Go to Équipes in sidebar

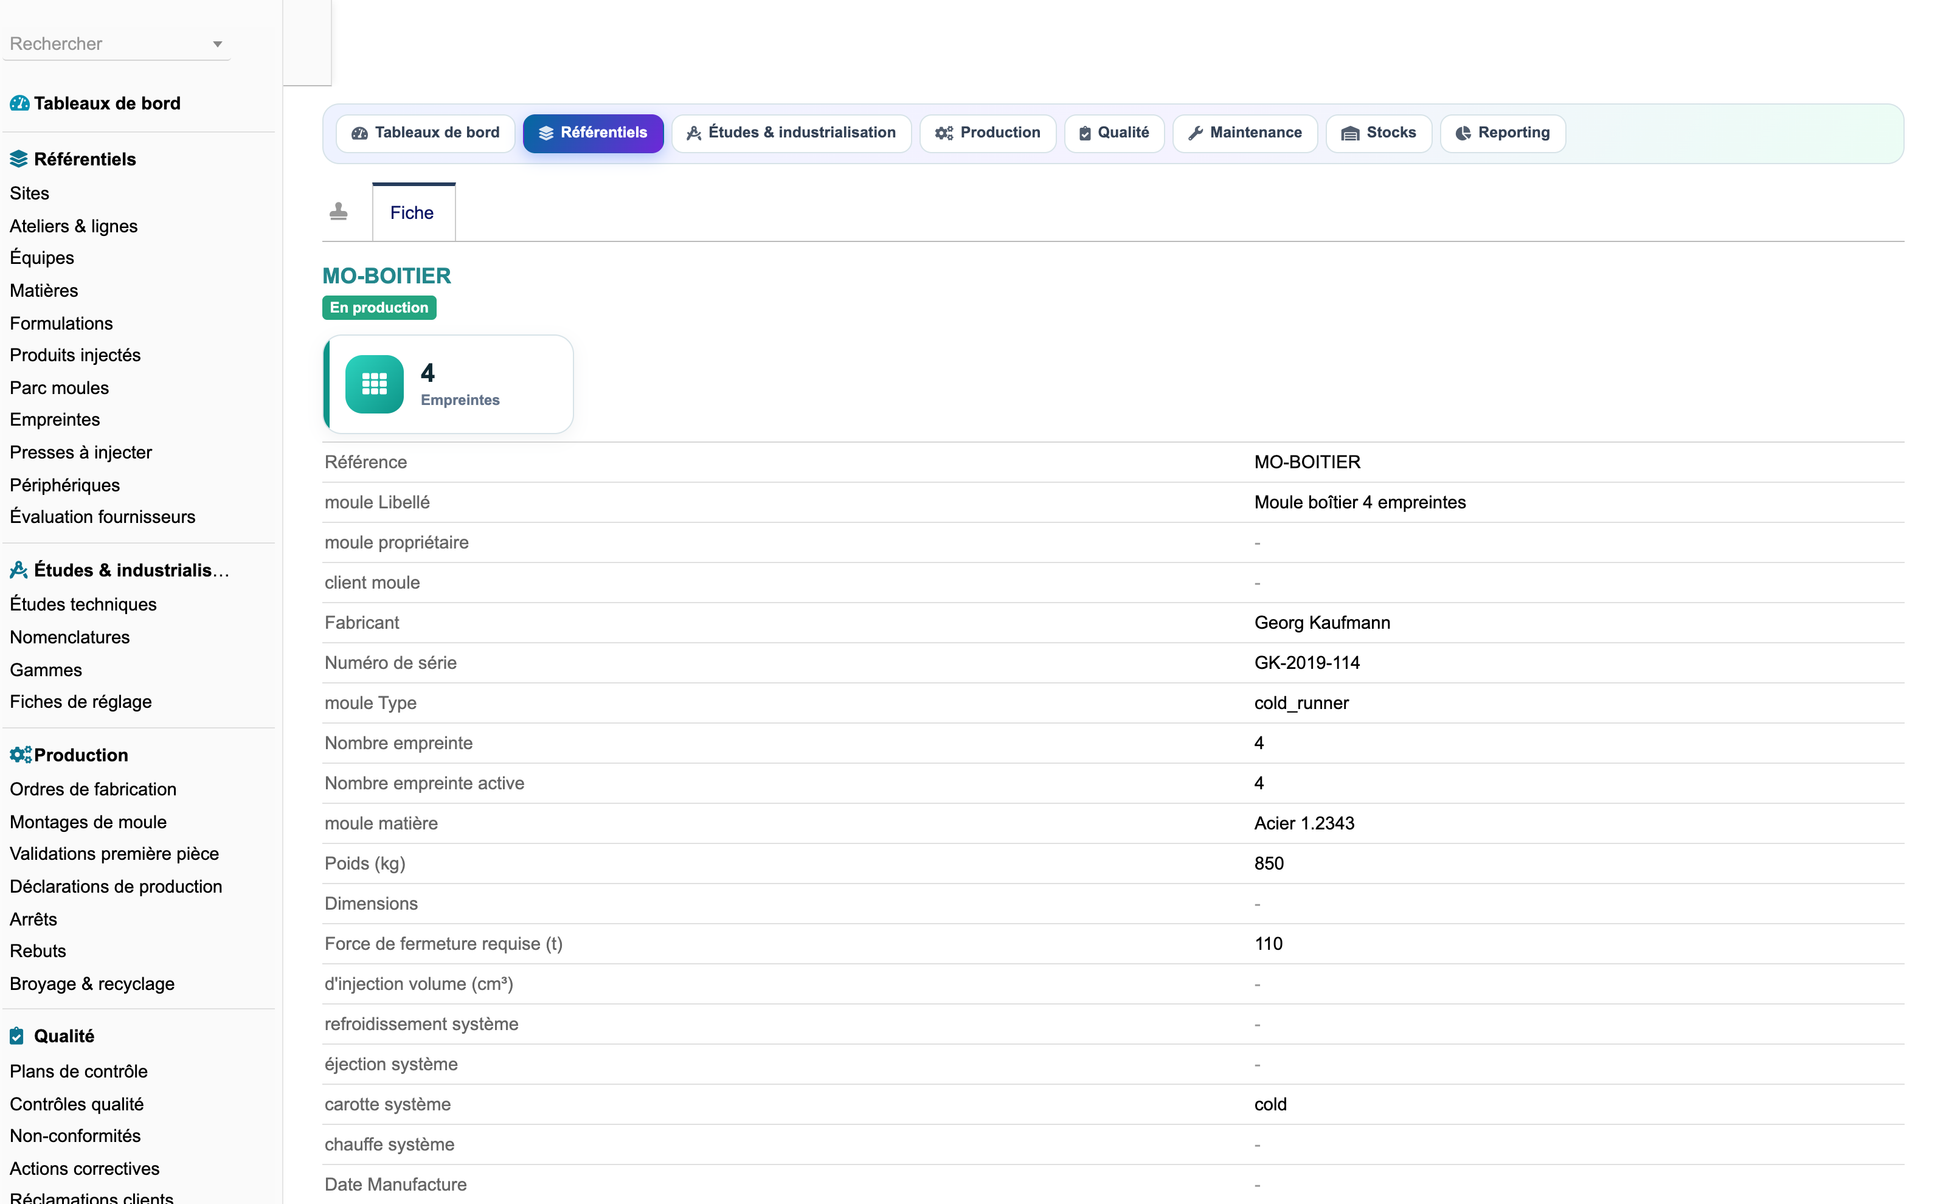click(42, 258)
